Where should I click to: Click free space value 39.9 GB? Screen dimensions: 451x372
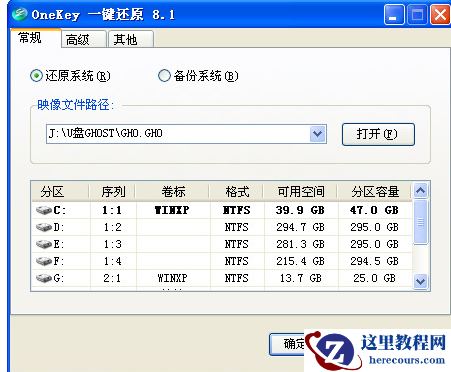(x=300, y=210)
